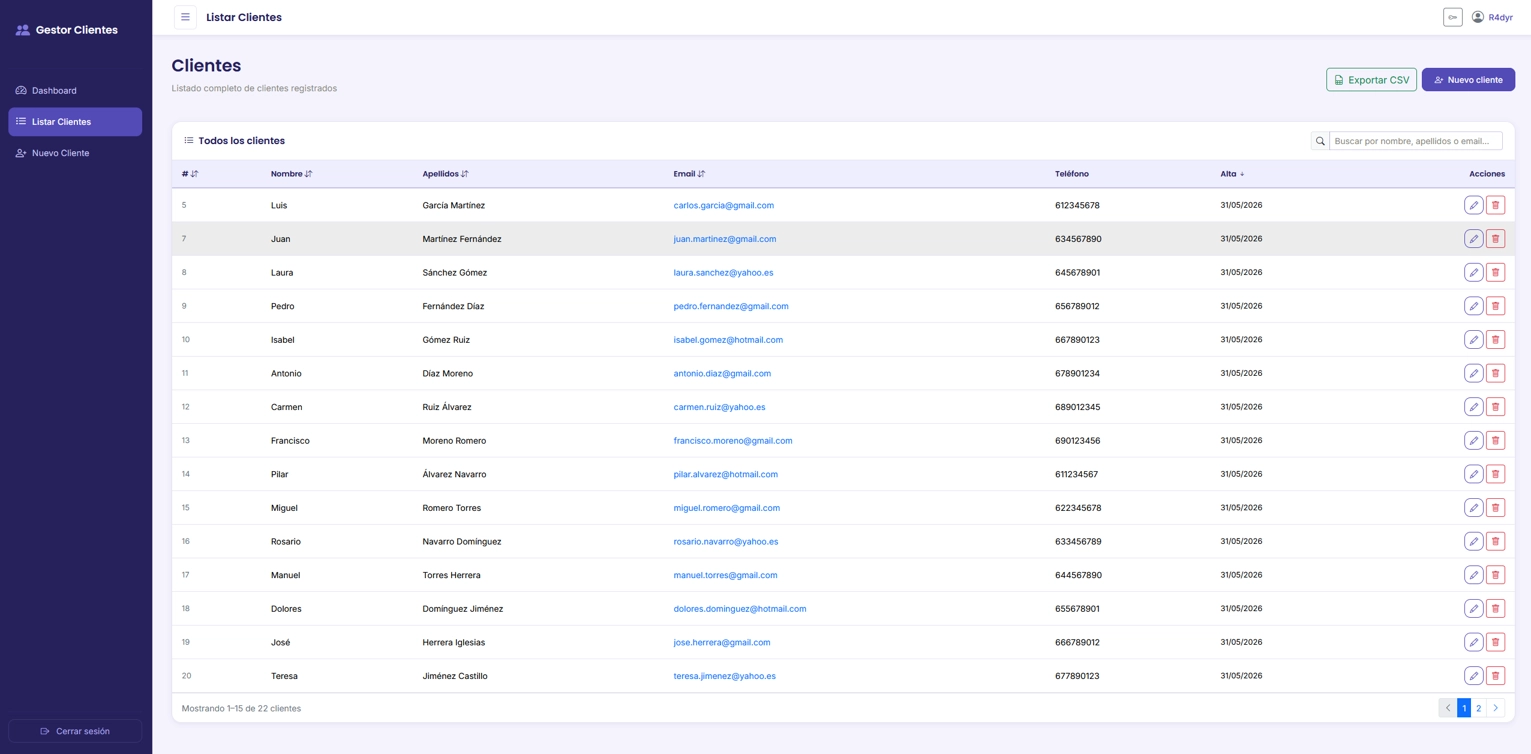Edit client Laura Sánchez Gómez
The image size is (1531, 754).
pyautogui.click(x=1474, y=272)
